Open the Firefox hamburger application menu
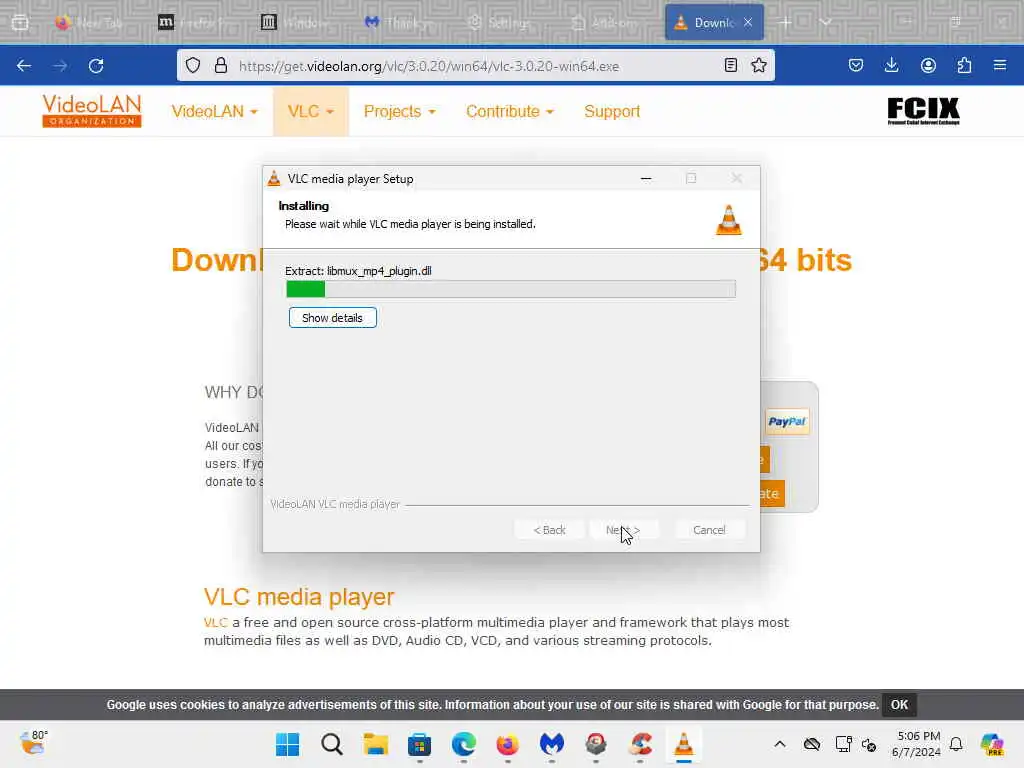The image size is (1024, 768). (x=1000, y=65)
